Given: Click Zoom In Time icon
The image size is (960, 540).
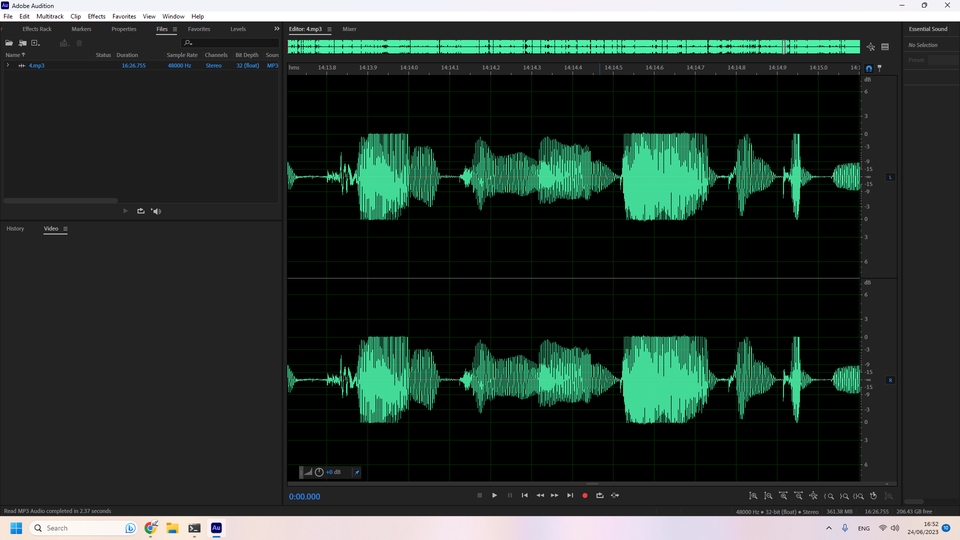Looking at the screenshot, I should coord(783,496).
